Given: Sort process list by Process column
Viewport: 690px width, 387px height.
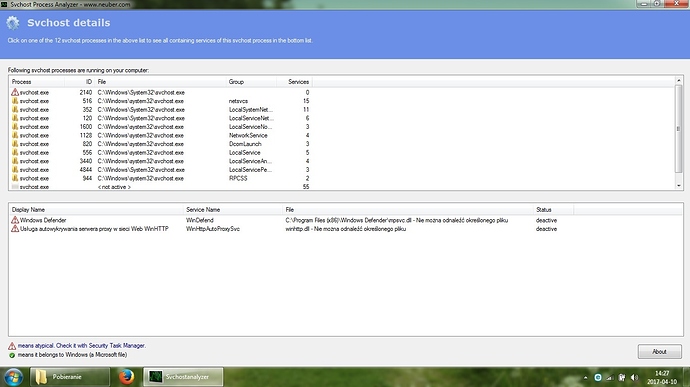Looking at the screenshot, I should point(37,82).
